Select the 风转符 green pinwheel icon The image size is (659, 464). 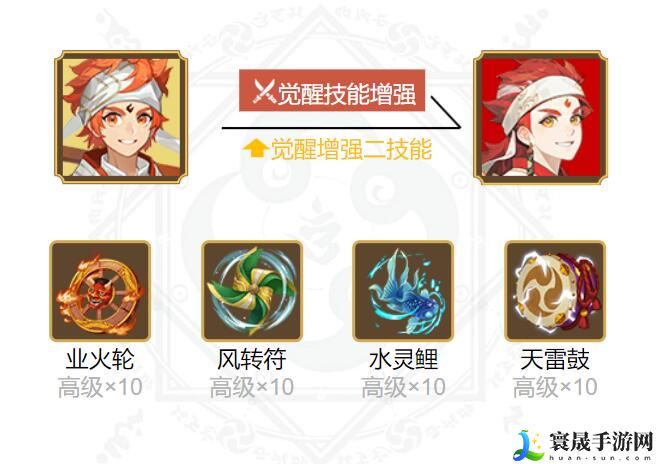click(252, 291)
